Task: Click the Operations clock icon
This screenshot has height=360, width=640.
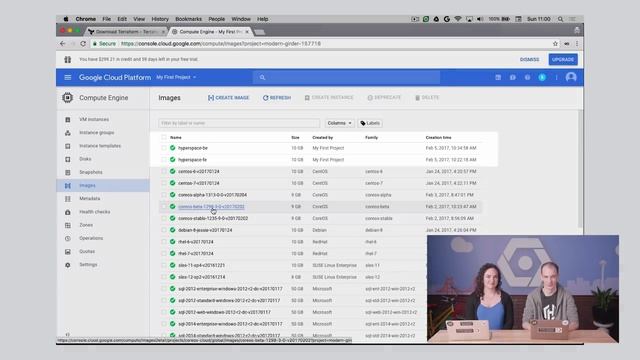Action: (x=68, y=238)
